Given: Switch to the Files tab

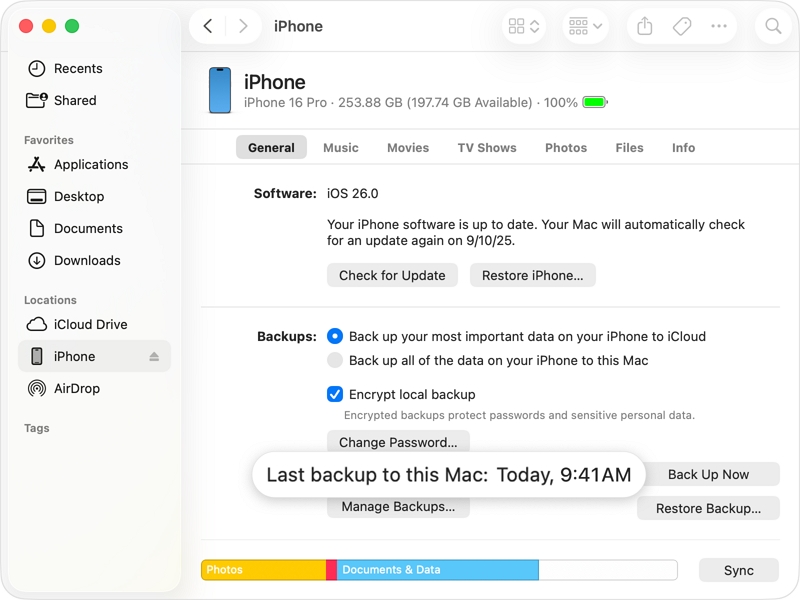Looking at the screenshot, I should coord(629,147).
